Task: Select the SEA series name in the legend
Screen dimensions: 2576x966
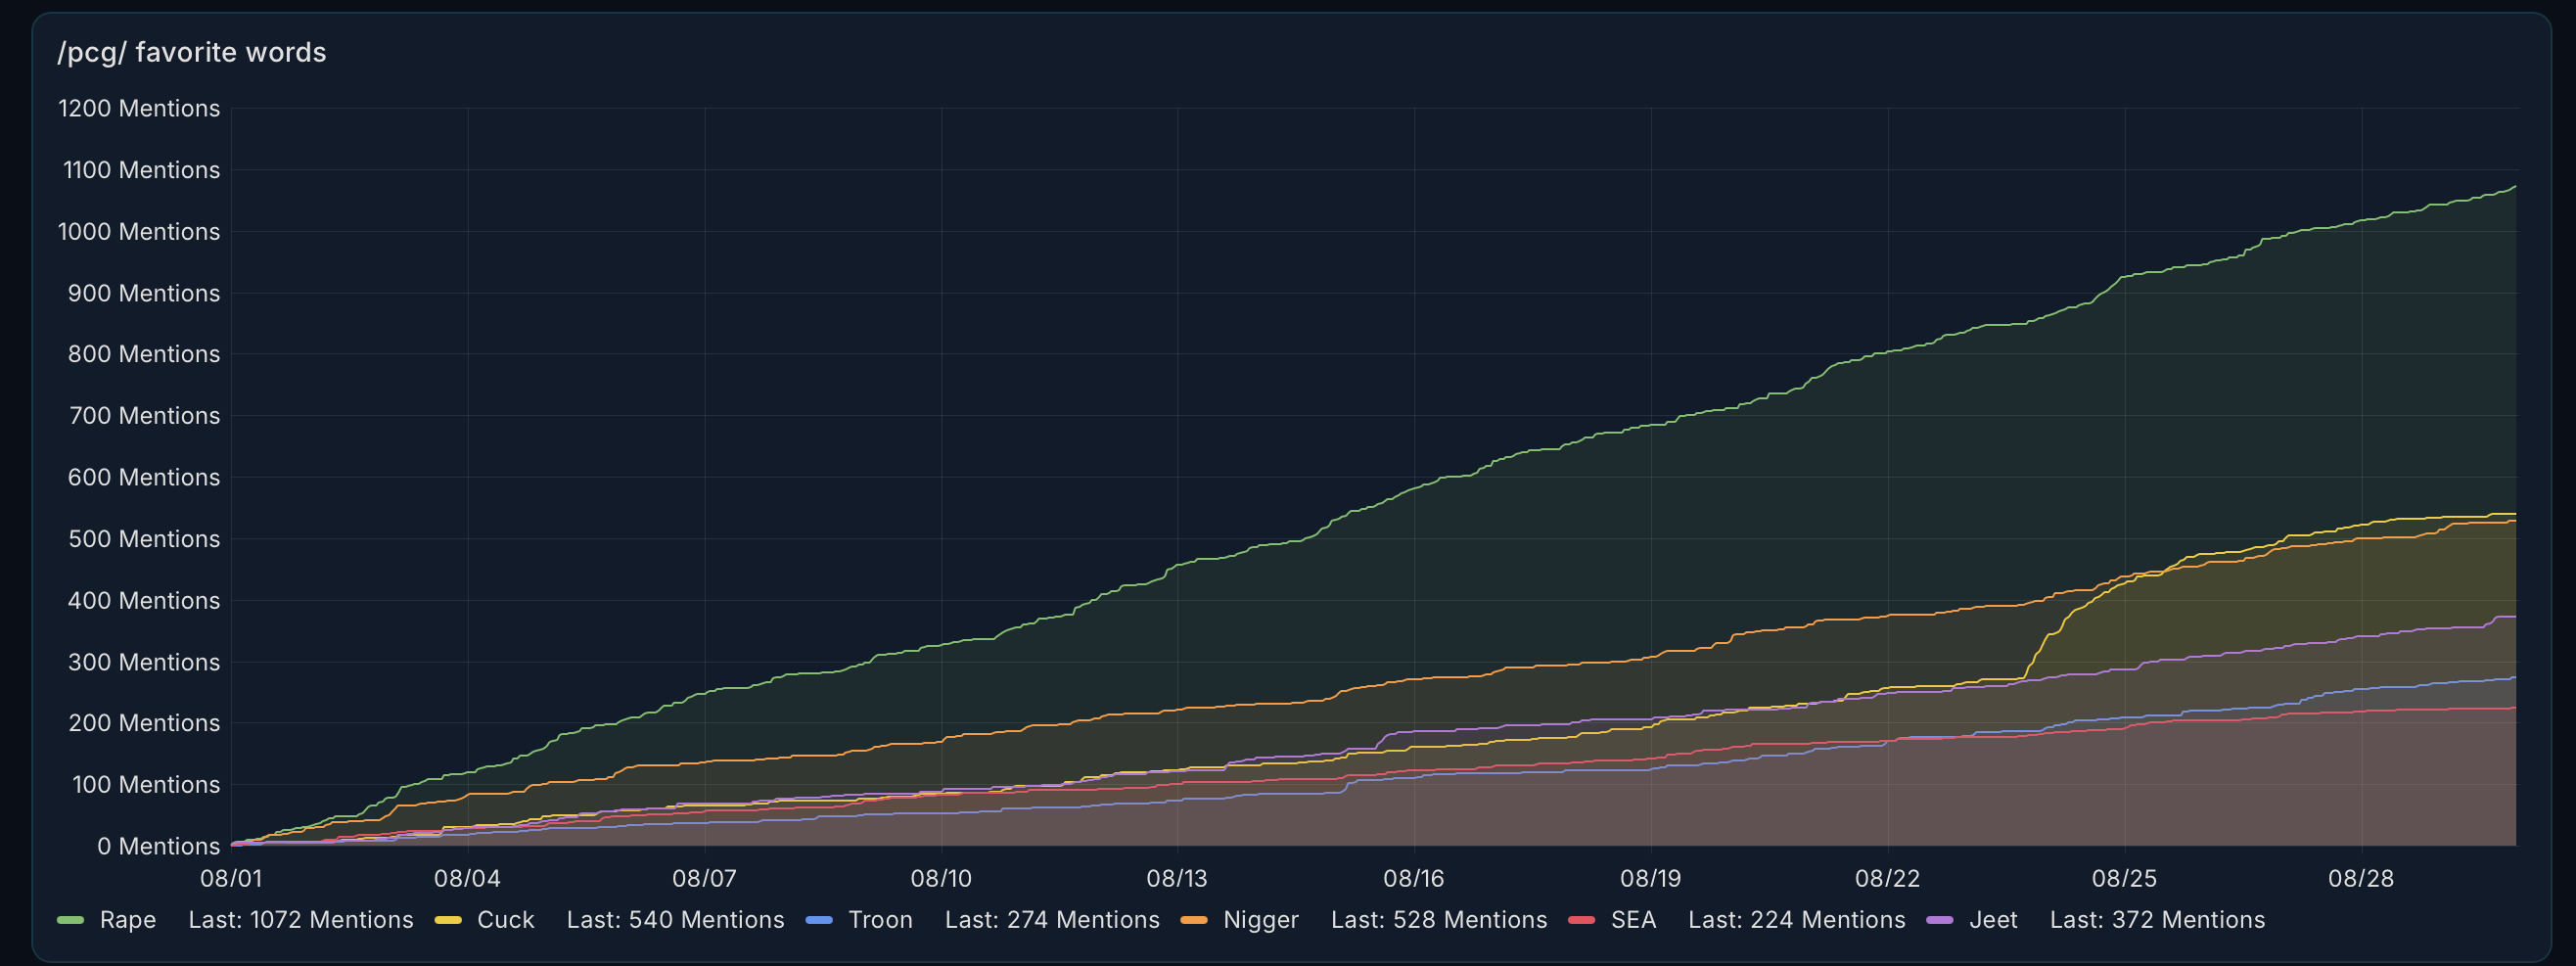Action: click(1634, 920)
